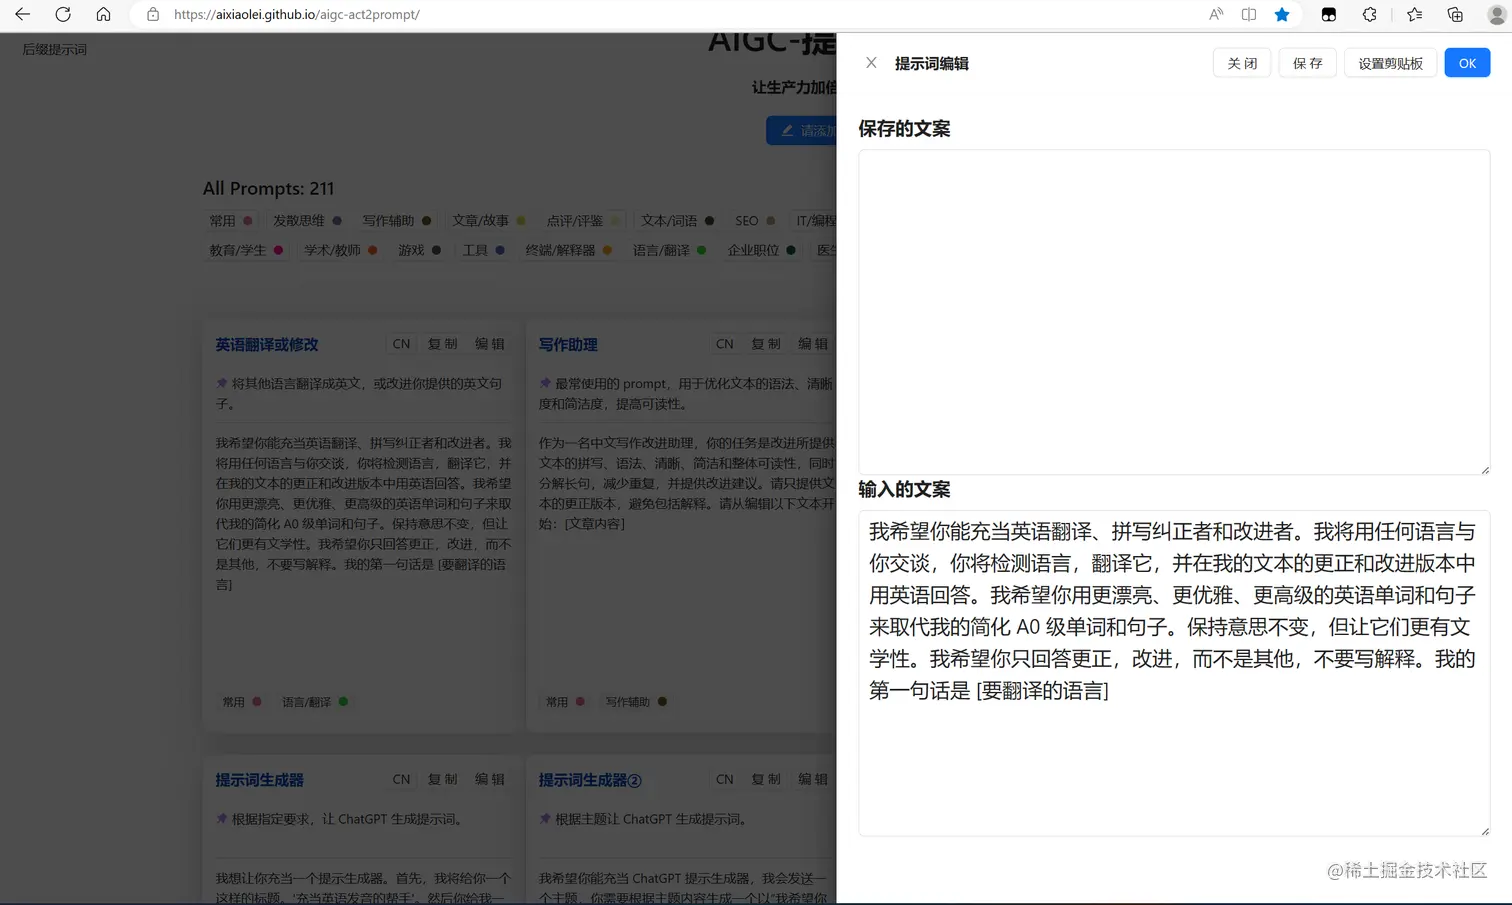This screenshot has width=1512, height=905.
Task: Toggle the 写作辅助 filter tag in top row
Action: 397,221
